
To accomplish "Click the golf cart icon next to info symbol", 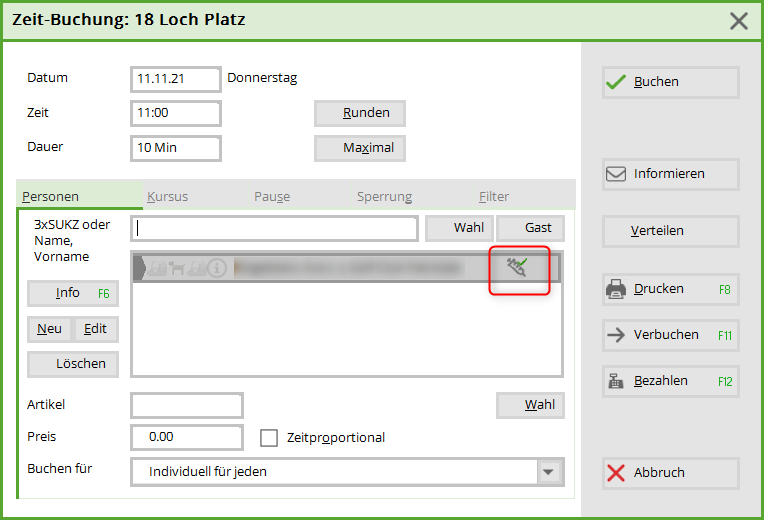I will (197, 268).
